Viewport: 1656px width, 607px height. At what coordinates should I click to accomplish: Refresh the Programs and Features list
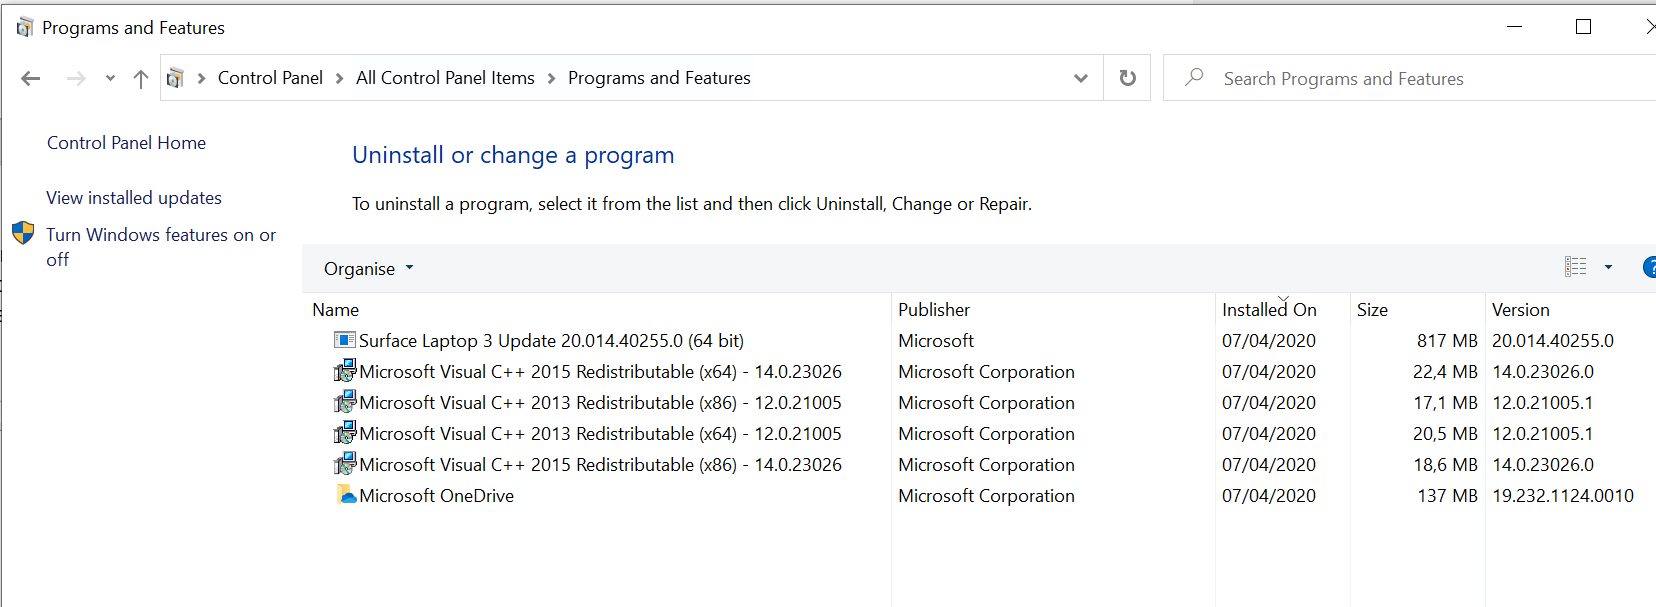(x=1127, y=78)
